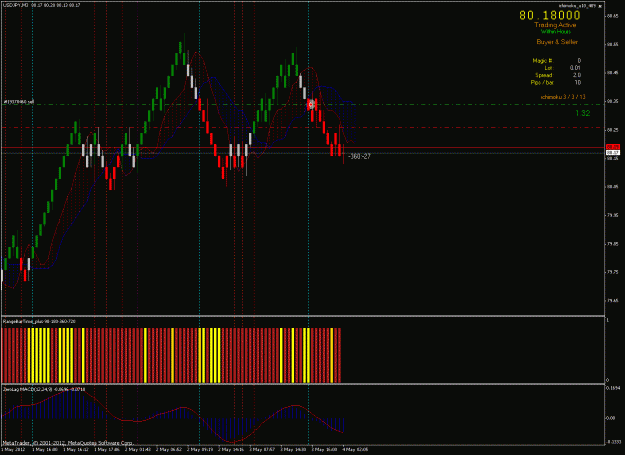The height and width of the screenshot is (455, 625).
Task: Click the red bid price tag on the price axis
Action: pyautogui.click(x=613, y=147)
